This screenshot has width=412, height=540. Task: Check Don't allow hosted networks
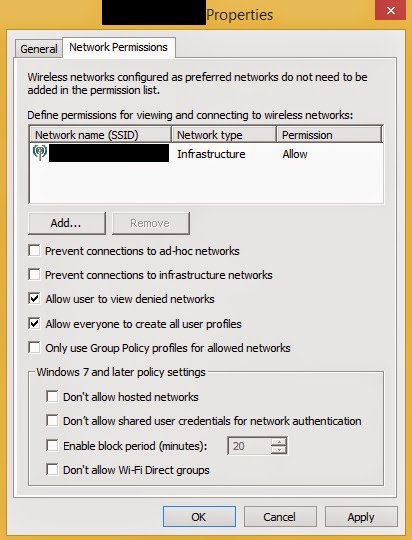coord(52,396)
